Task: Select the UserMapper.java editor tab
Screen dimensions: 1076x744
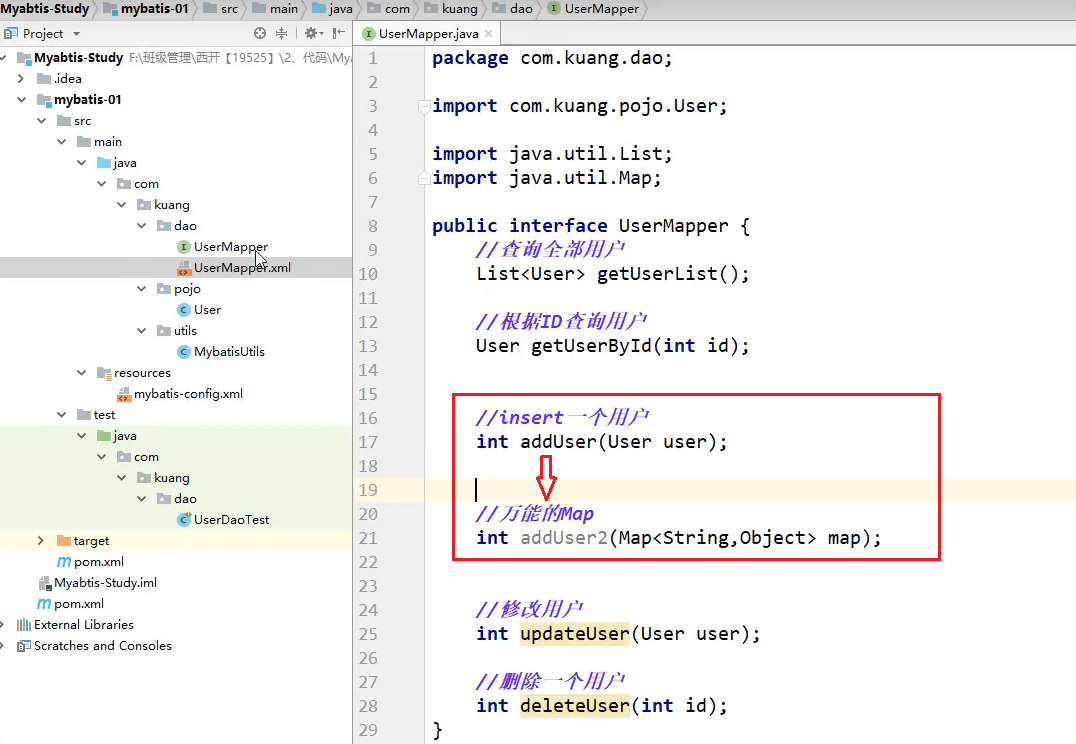Action: [x=426, y=33]
